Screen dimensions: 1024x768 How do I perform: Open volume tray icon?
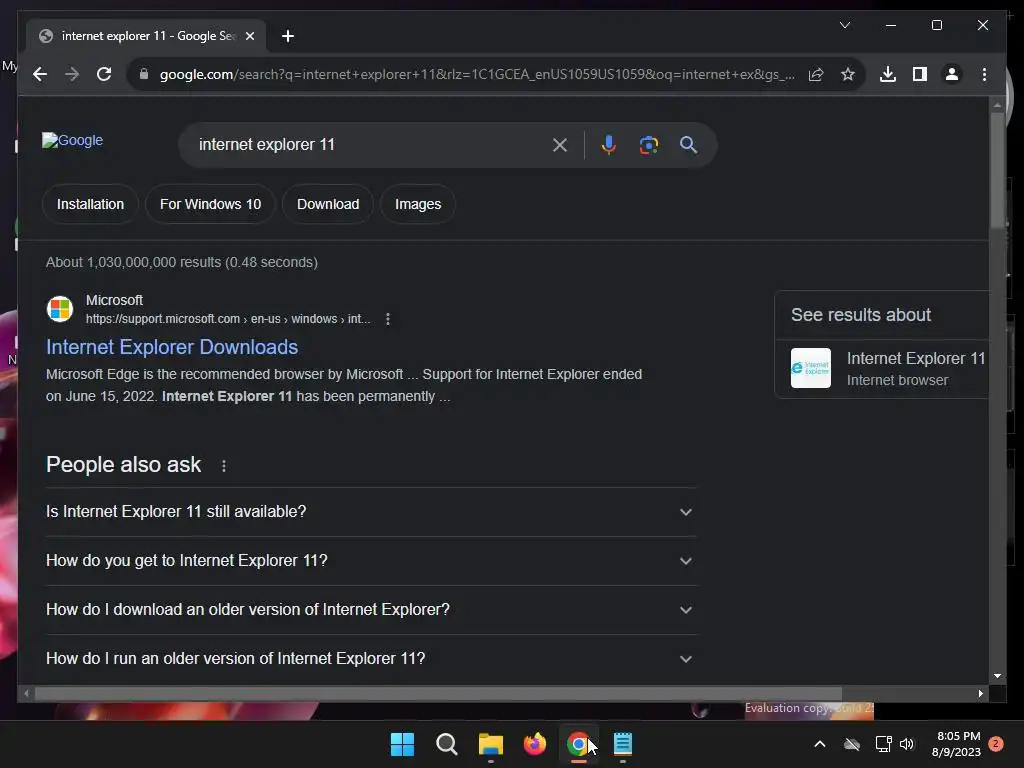907,744
